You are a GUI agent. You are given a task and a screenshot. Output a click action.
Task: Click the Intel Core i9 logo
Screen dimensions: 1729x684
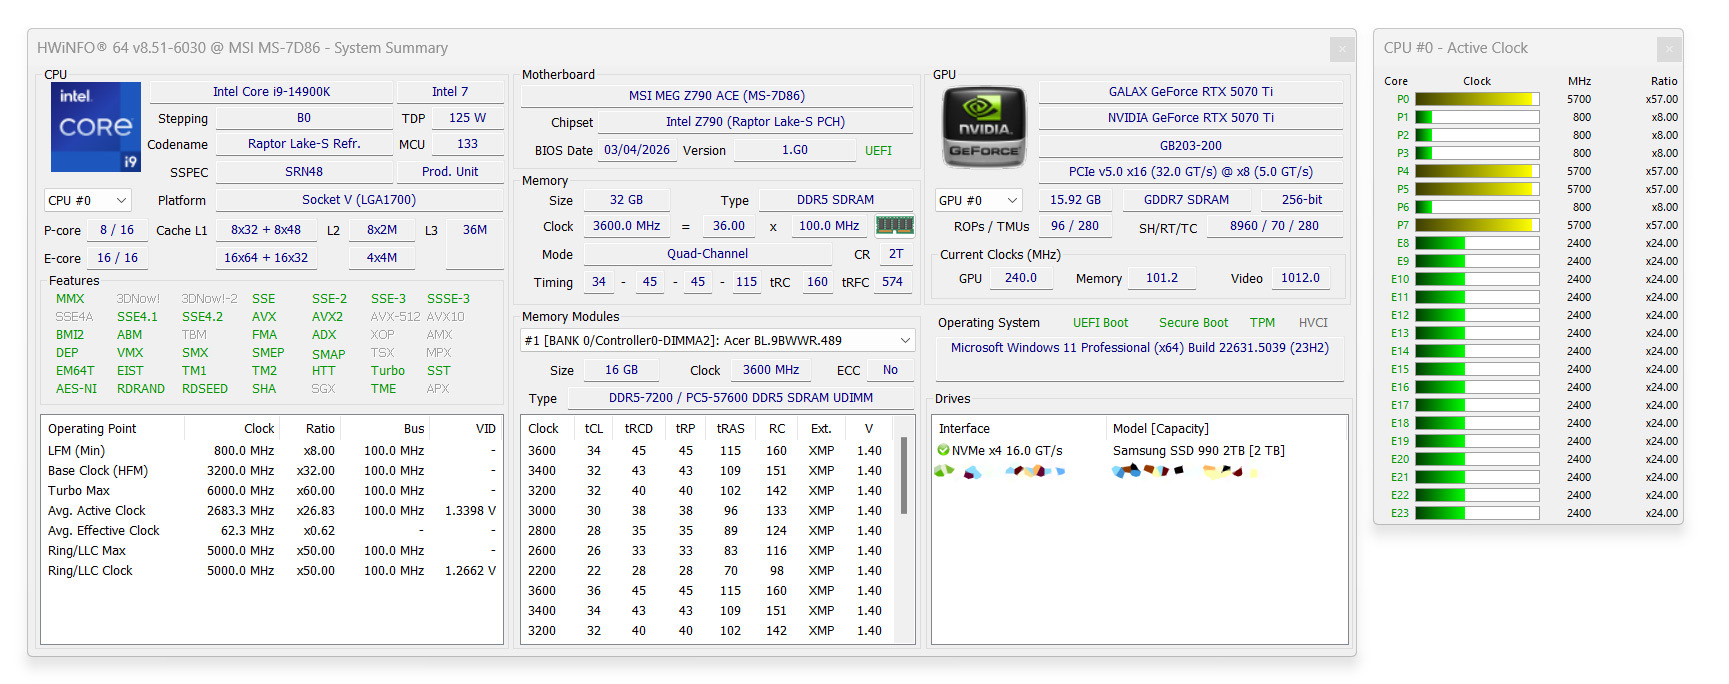click(96, 127)
